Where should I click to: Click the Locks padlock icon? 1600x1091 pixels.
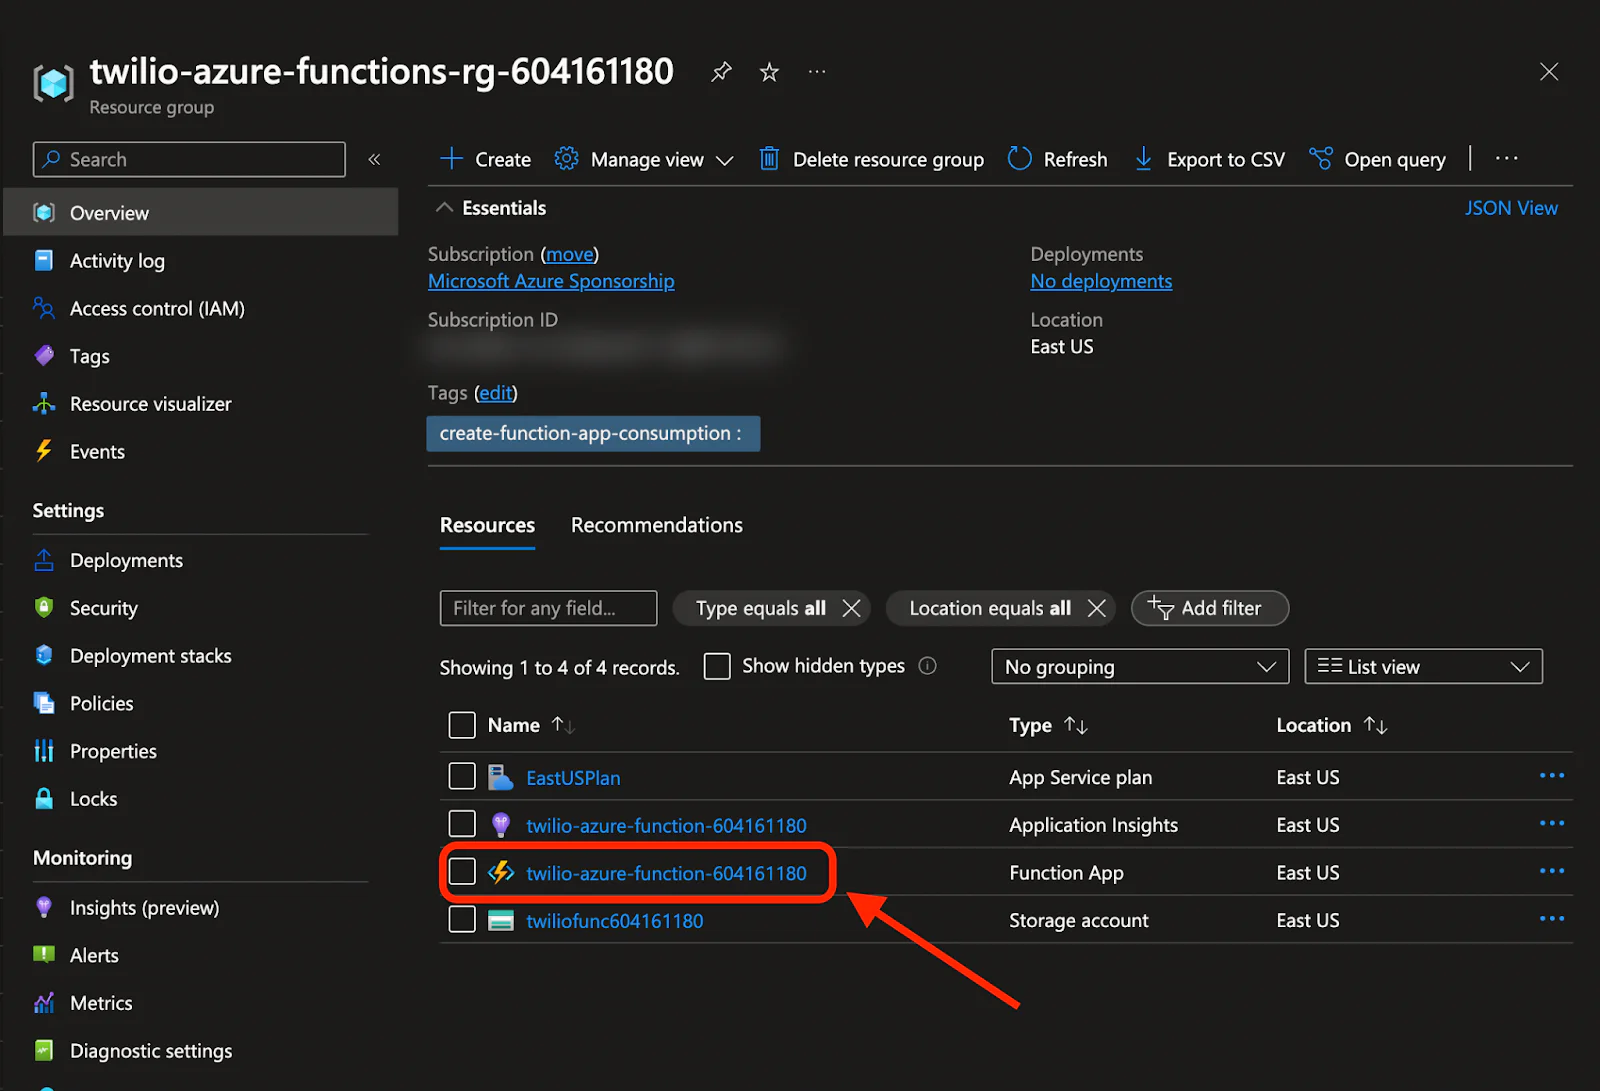pos(44,799)
